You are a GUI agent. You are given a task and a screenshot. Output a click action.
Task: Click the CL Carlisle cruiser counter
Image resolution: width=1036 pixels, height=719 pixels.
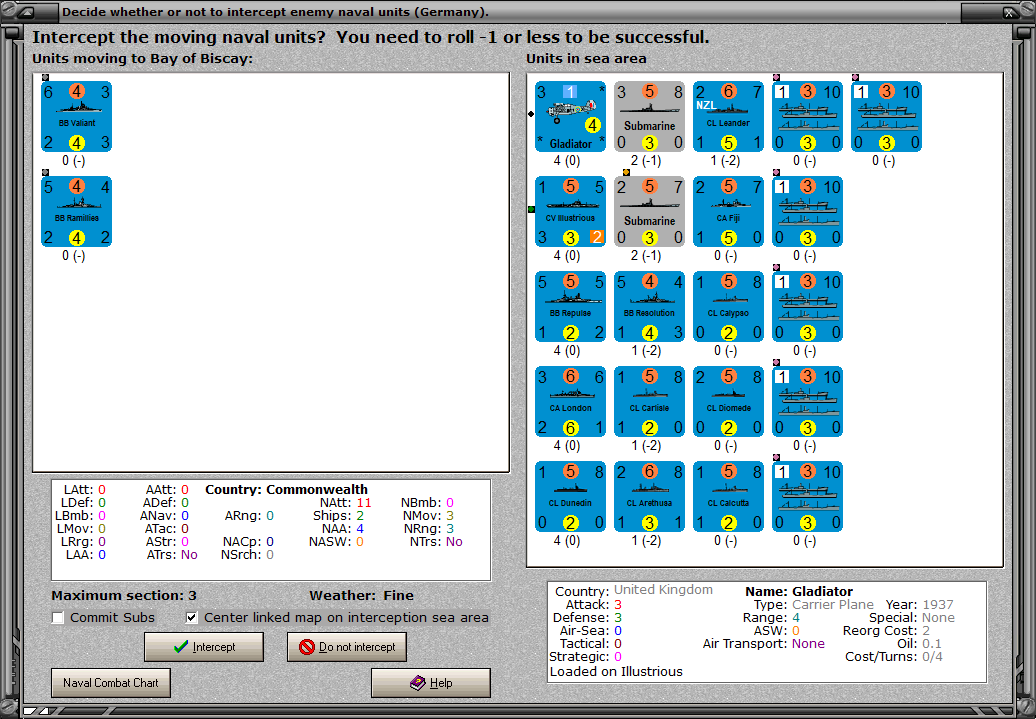(x=649, y=402)
